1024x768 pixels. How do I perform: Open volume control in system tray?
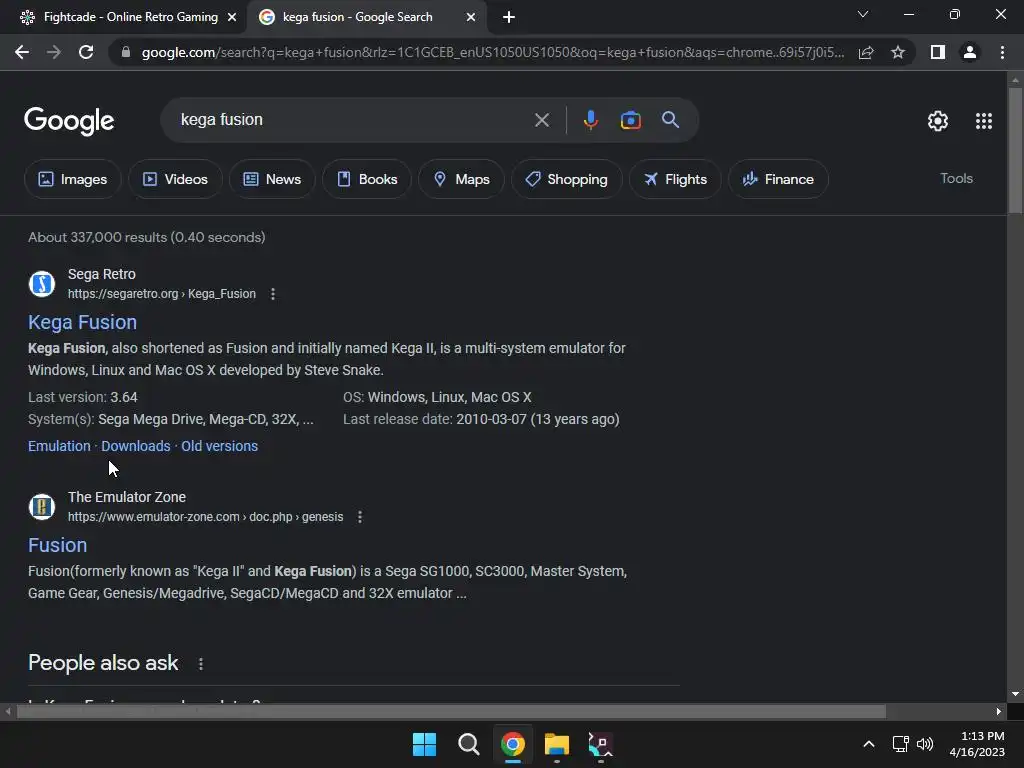pos(925,744)
